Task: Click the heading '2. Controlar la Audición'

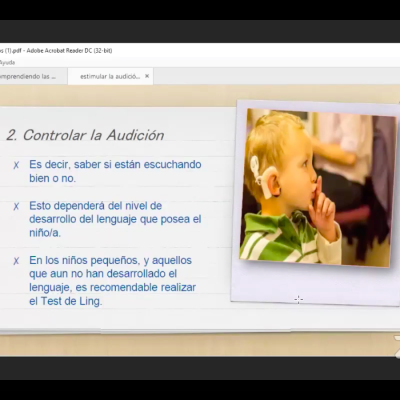Action: point(85,135)
